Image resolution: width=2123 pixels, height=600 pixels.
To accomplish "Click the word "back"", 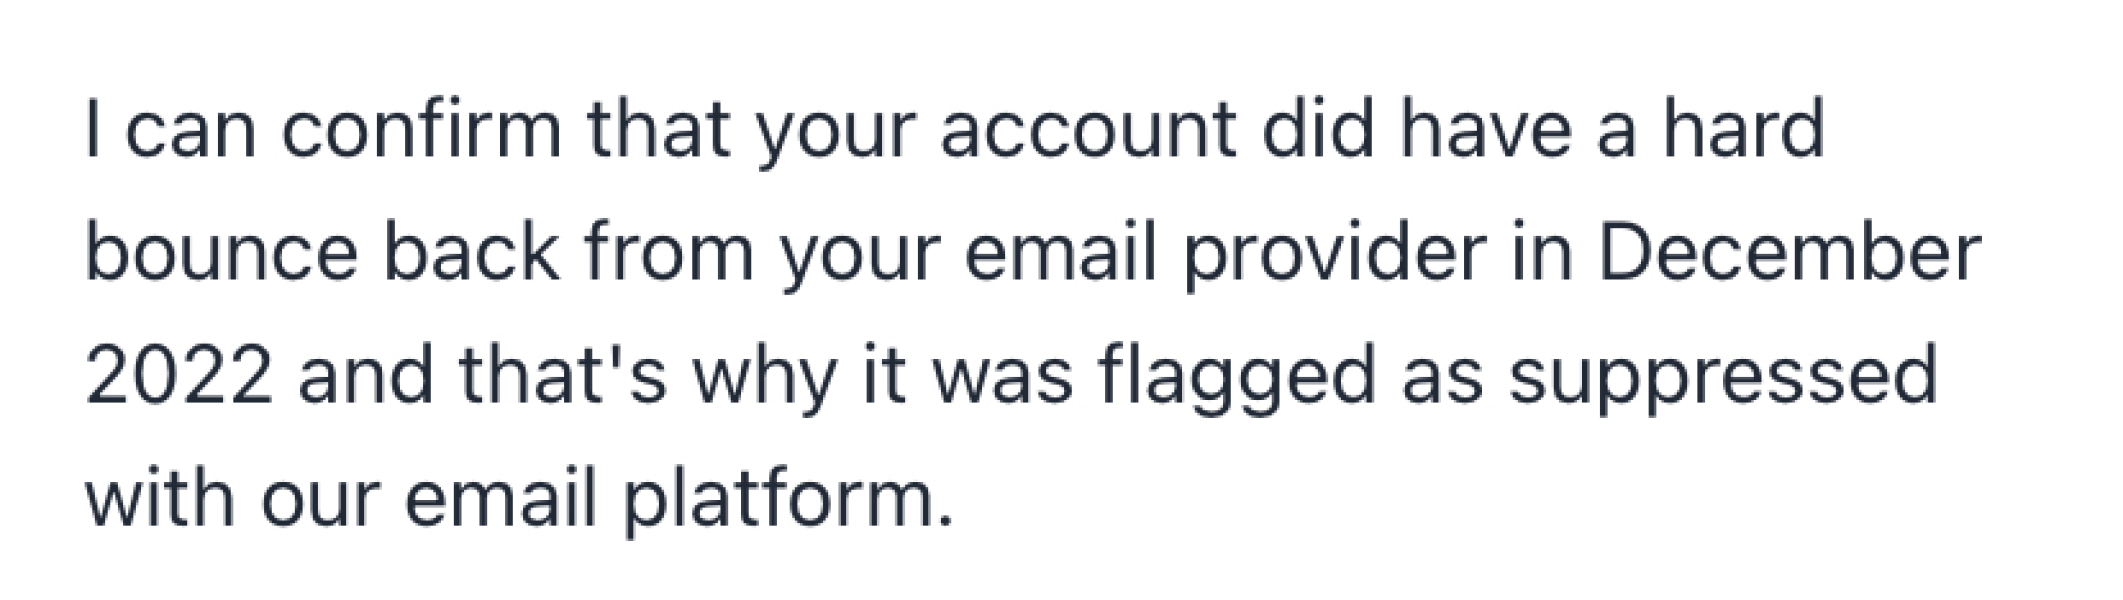I will click(470, 254).
